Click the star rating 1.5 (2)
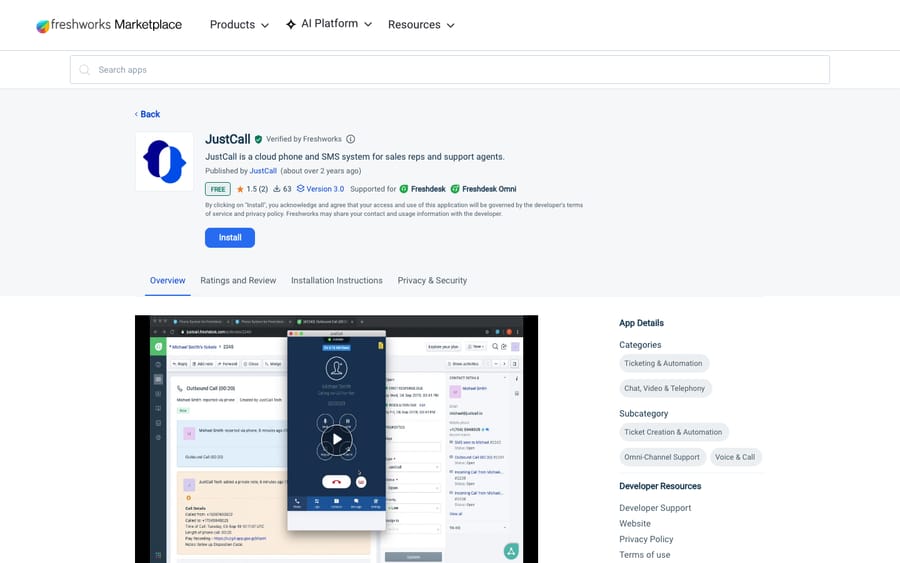The image size is (900, 563). (x=252, y=189)
